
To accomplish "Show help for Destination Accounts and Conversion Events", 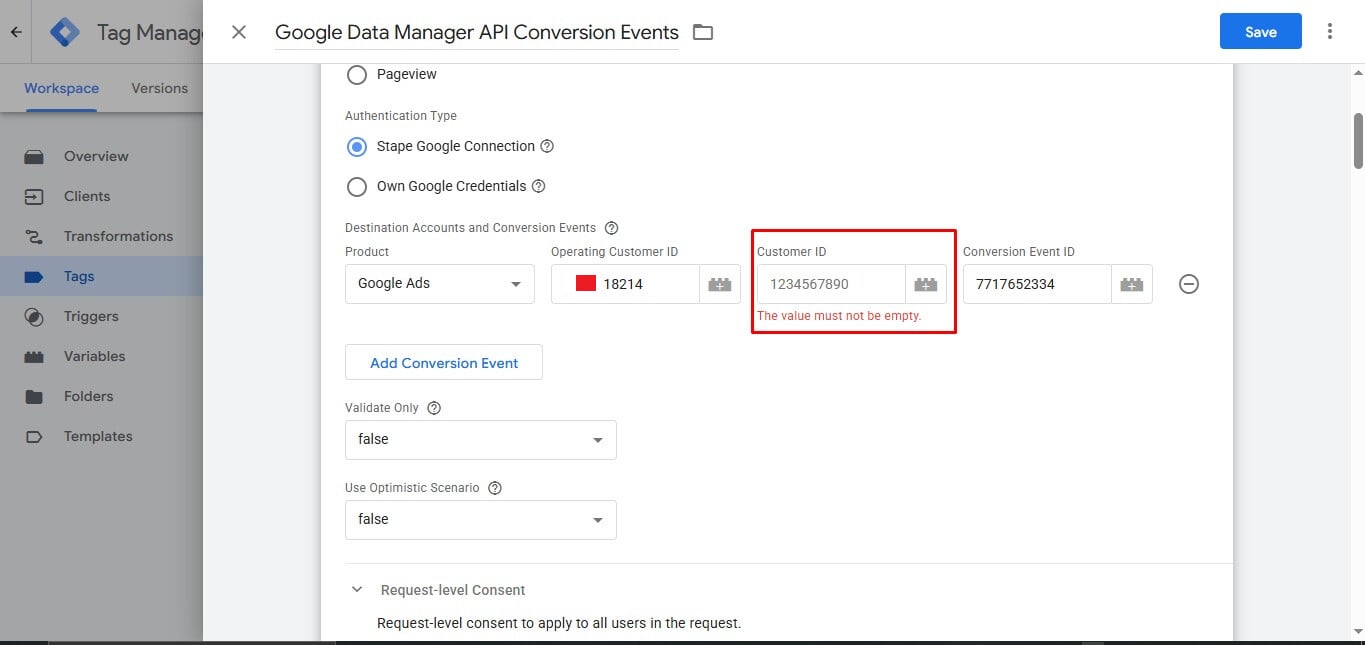I will [x=612, y=228].
